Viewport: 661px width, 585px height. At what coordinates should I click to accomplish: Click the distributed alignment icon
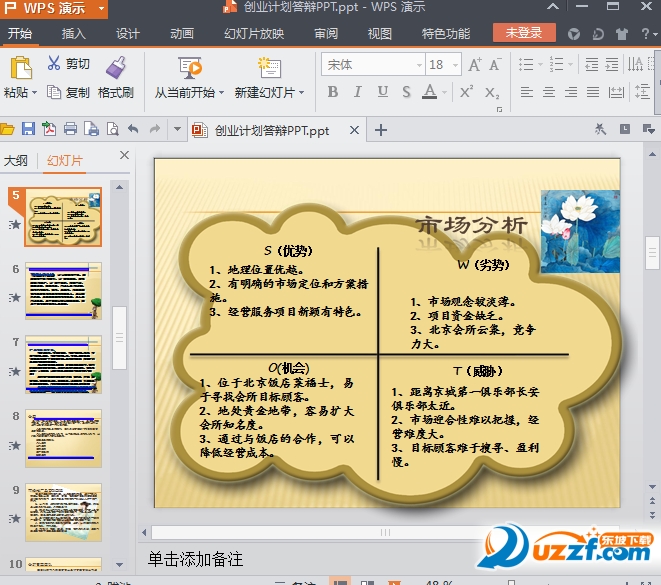point(616,92)
